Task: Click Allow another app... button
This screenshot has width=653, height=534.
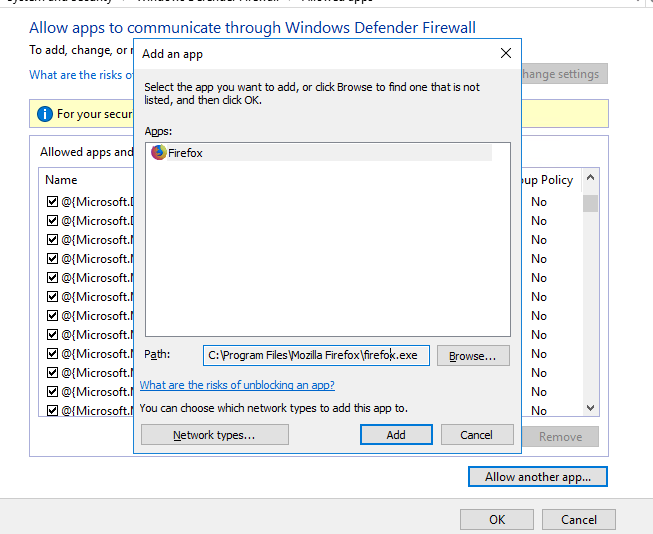Action: tap(538, 477)
